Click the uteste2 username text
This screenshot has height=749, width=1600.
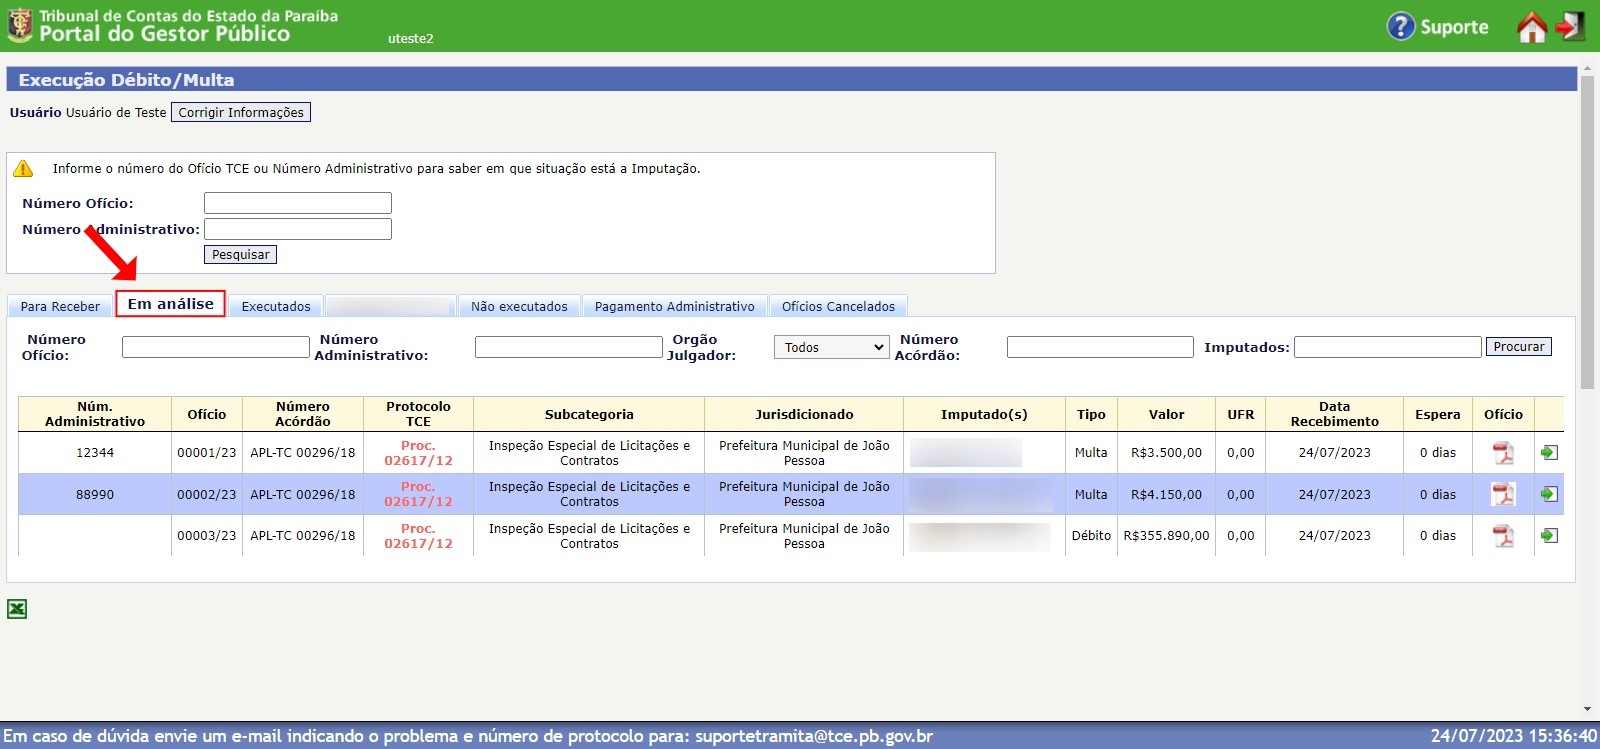tap(411, 39)
